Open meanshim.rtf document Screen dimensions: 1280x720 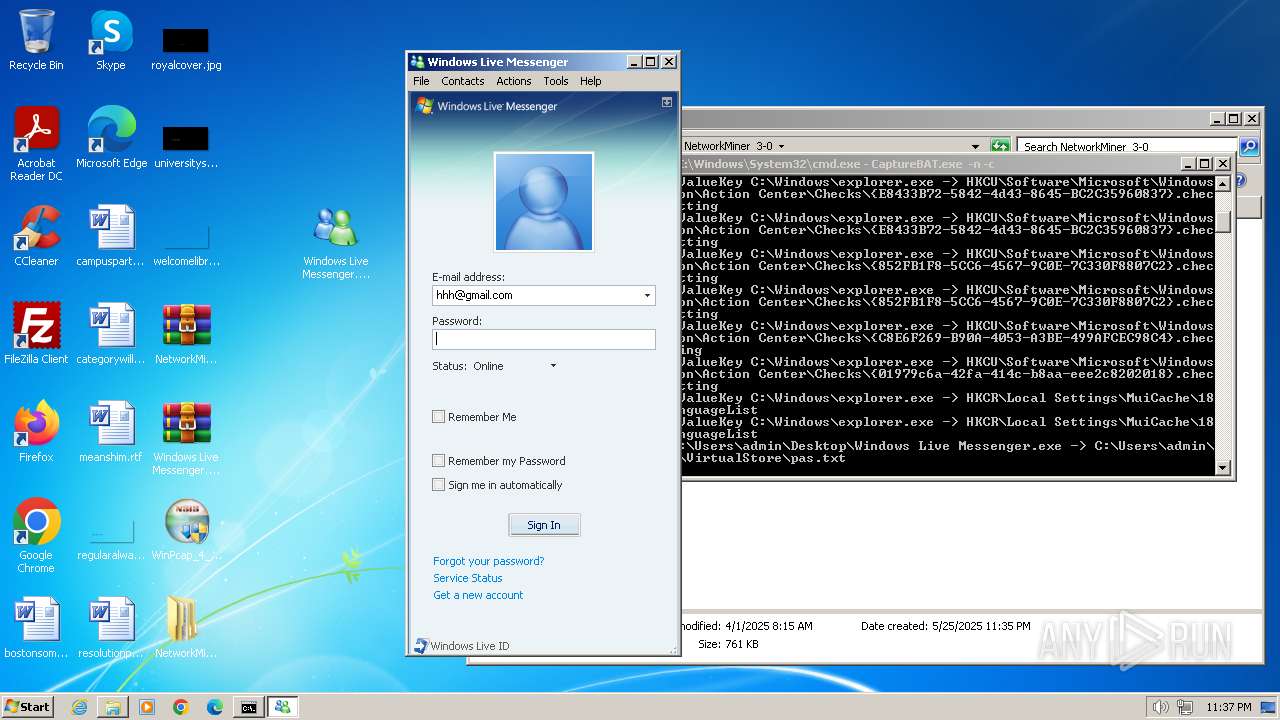coord(111,432)
